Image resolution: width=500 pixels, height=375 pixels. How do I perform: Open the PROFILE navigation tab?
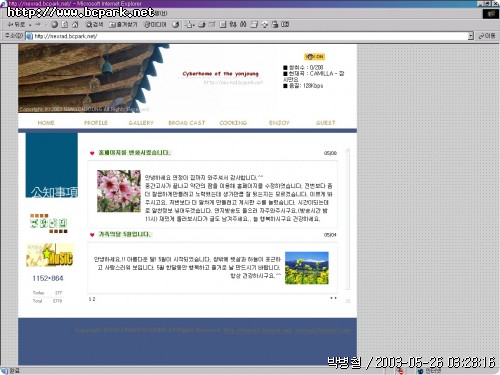pos(96,123)
